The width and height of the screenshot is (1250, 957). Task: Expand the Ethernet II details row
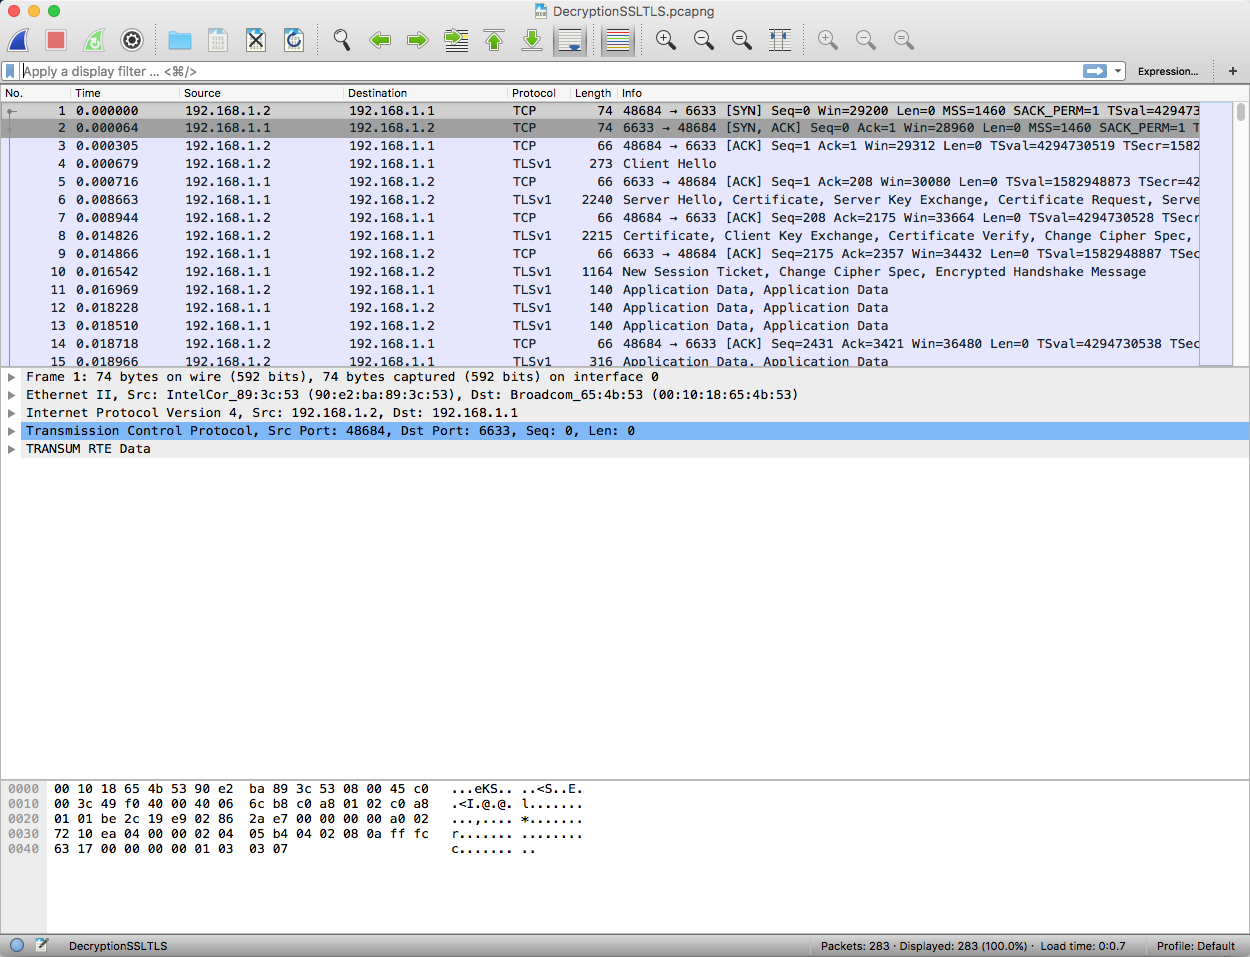click(x=11, y=394)
